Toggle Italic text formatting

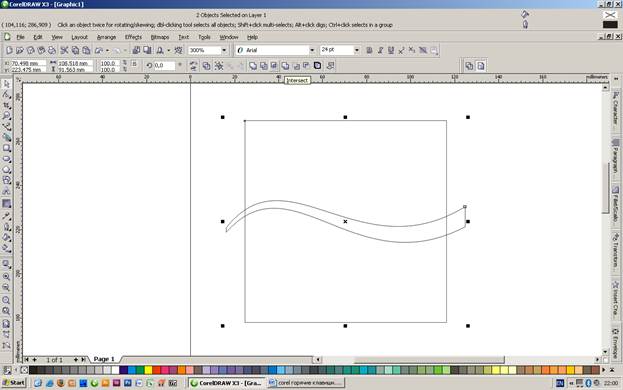(x=380, y=50)
